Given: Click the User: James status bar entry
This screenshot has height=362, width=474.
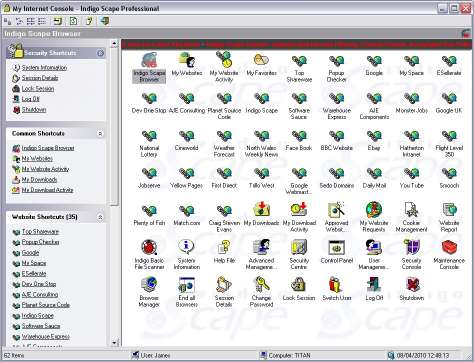Looking at the screenshot, I should [x=155, y=356].
